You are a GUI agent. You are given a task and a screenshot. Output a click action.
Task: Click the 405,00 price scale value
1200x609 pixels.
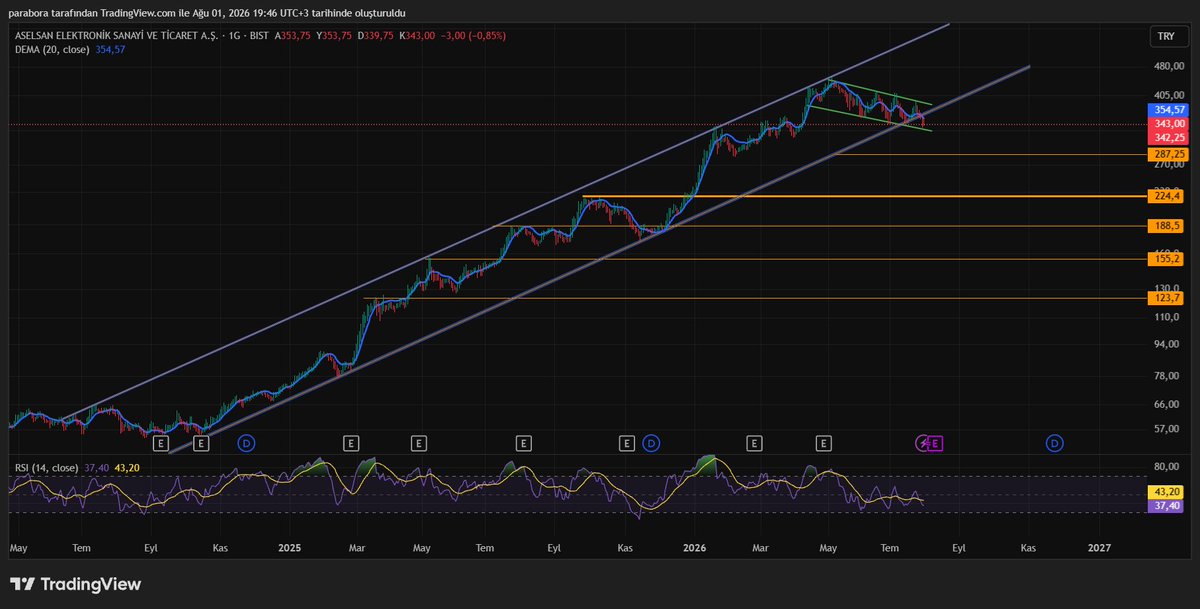tap(1168, 95)
